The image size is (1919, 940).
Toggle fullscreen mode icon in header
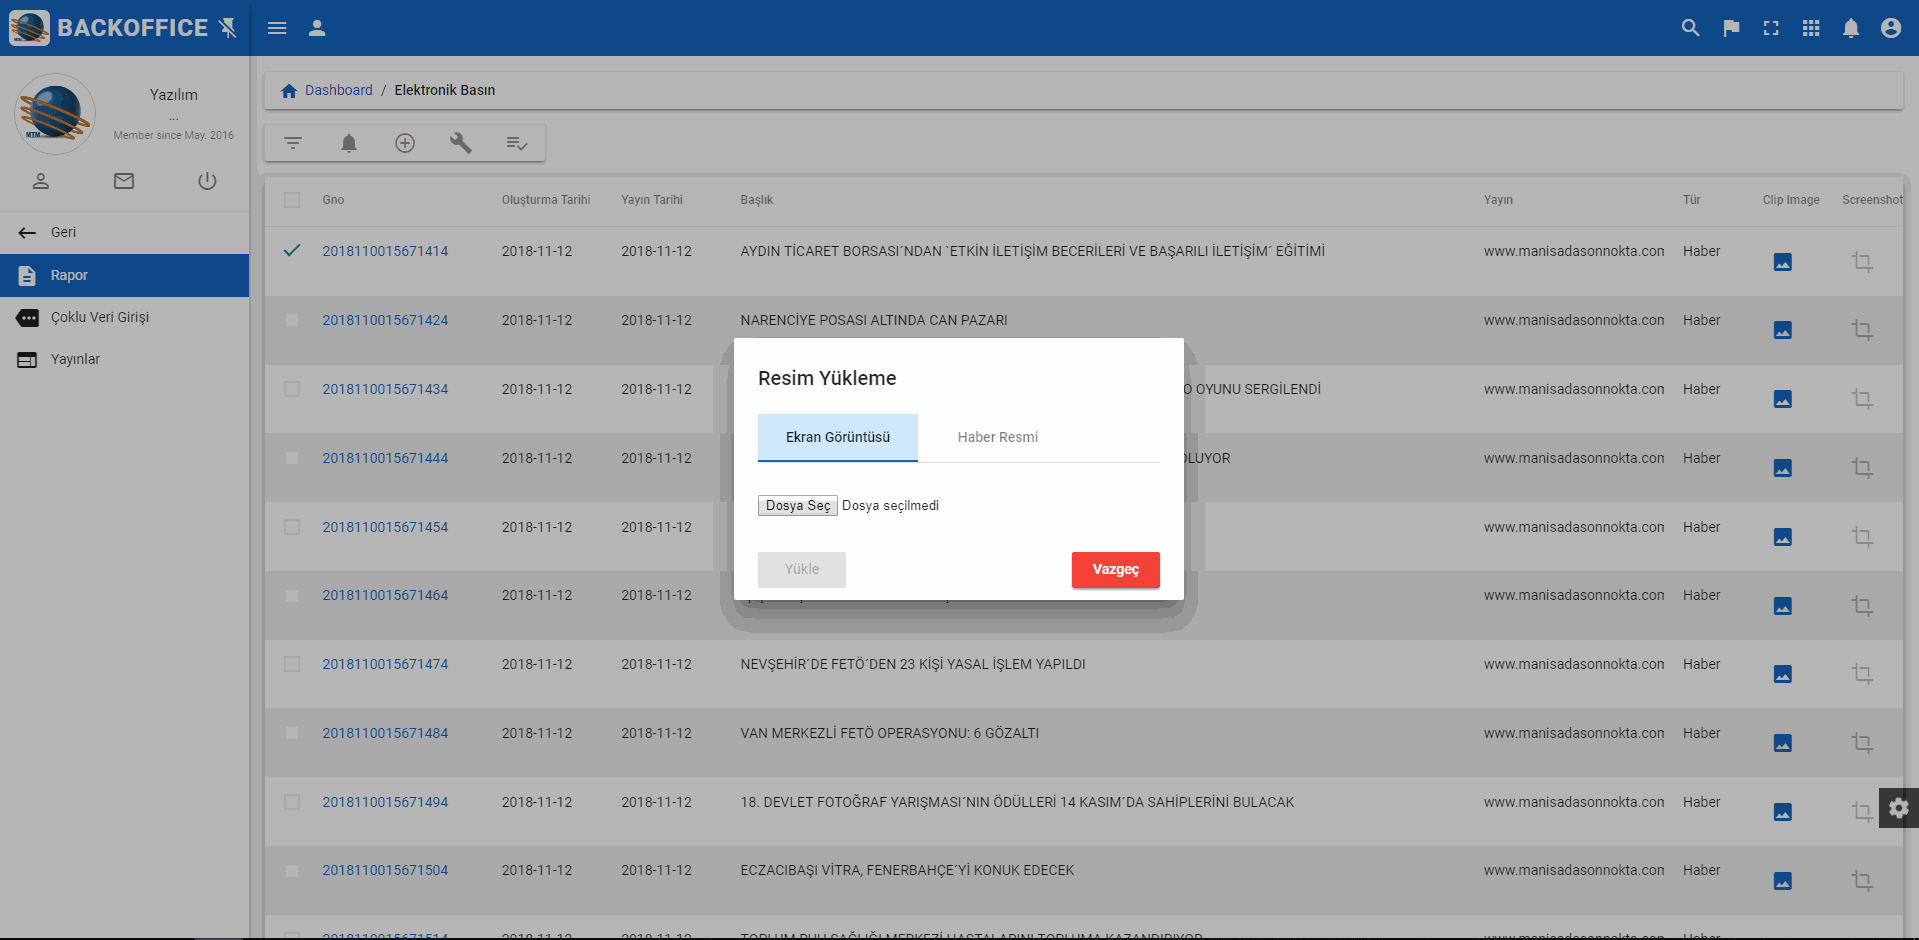coord(1771,28)
